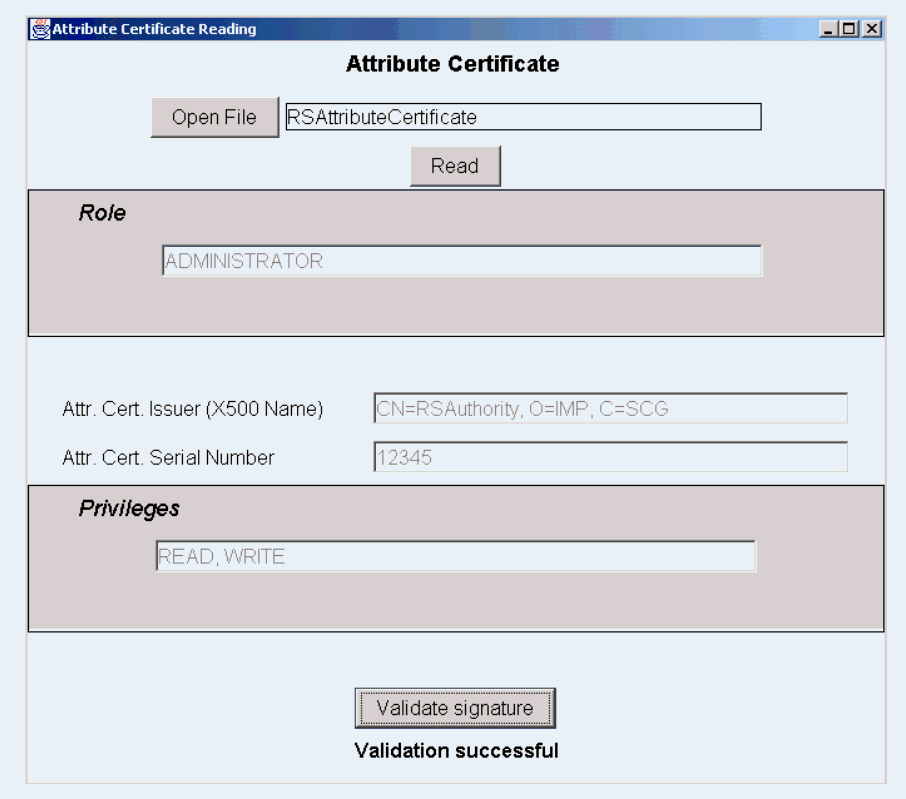Click the serial number field showing 12345
This screenshot has height=799, width=906.
coord(610,457)
